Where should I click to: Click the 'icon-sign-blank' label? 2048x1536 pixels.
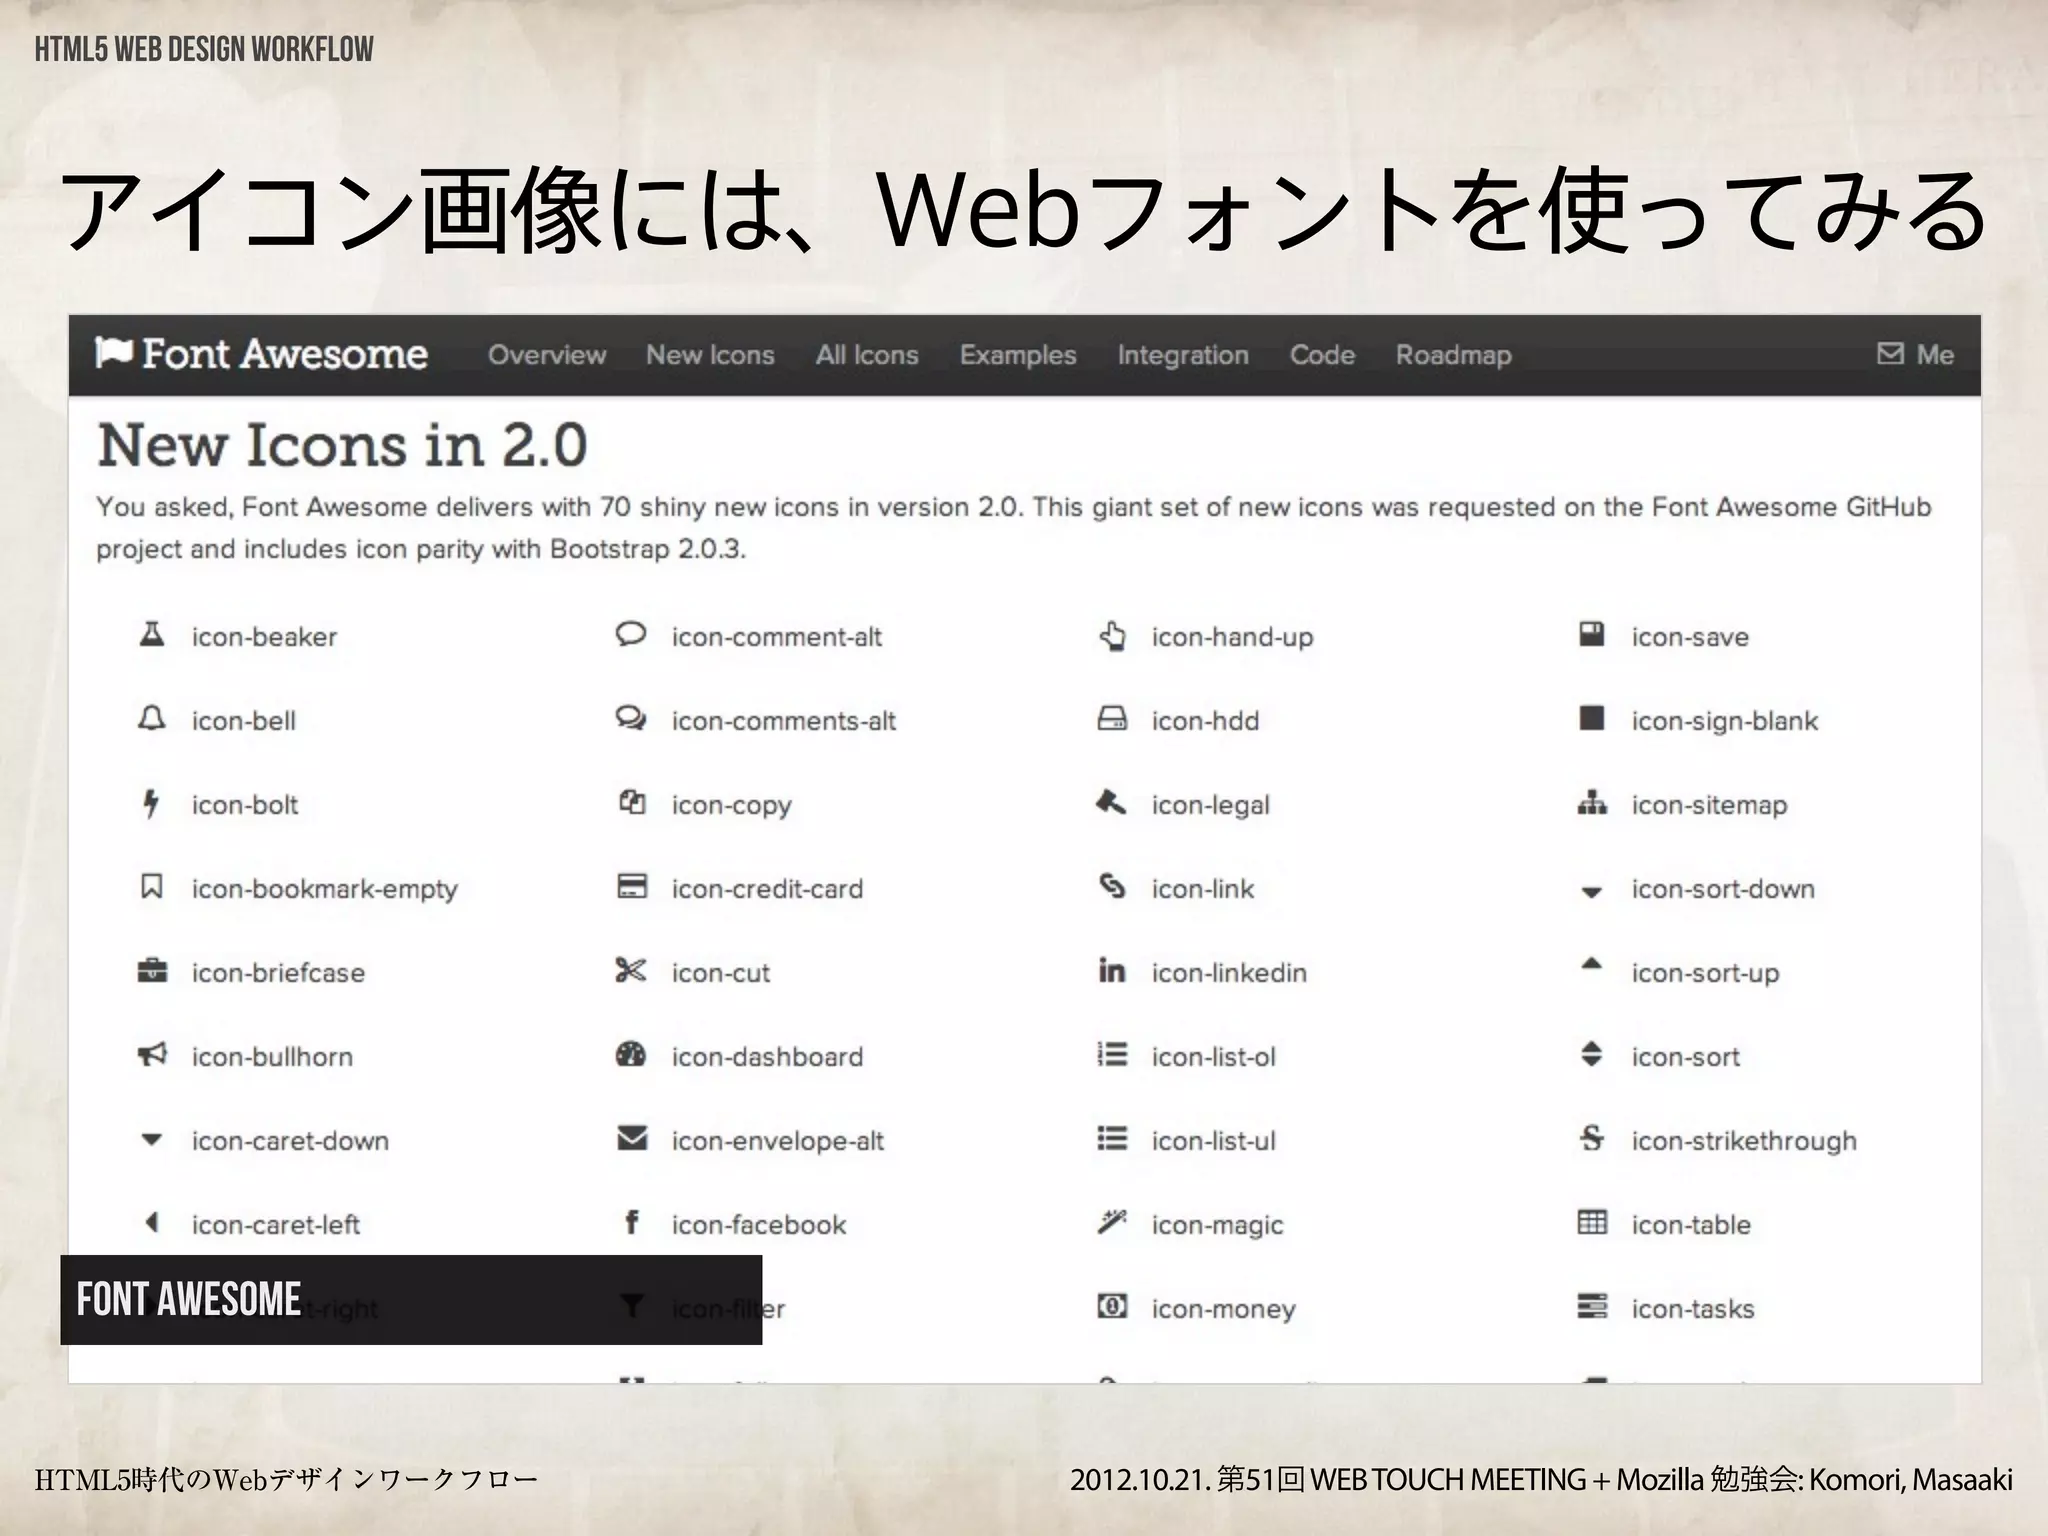click(x=1724, y=721)
